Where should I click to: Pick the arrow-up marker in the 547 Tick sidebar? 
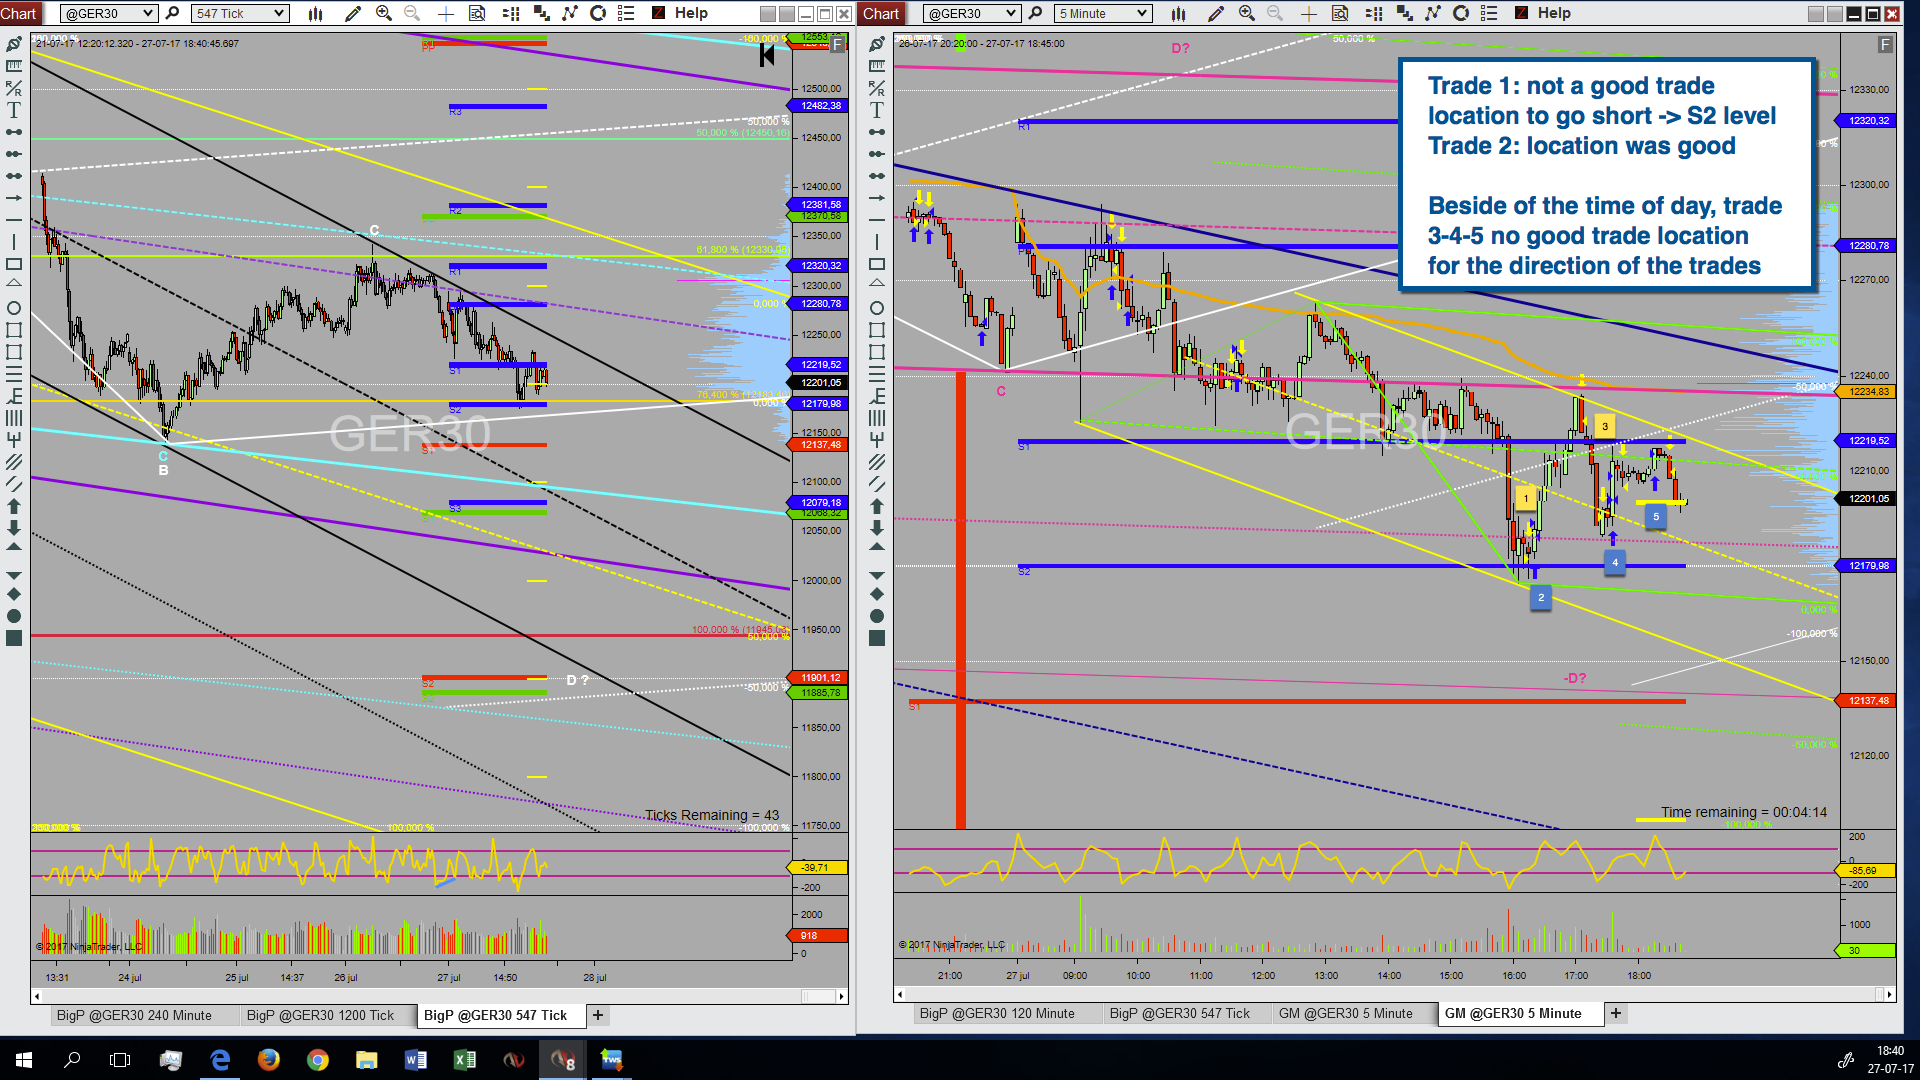(14, 506)
